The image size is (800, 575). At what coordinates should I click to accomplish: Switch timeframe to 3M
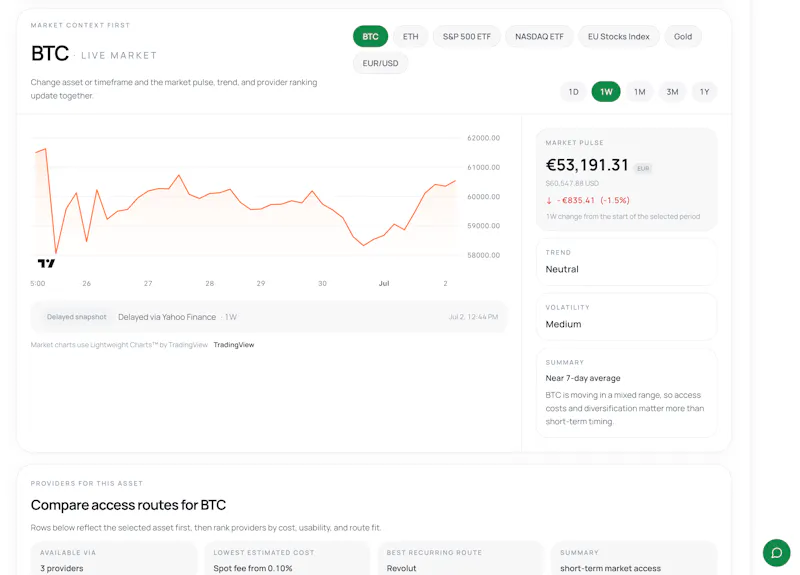(672, 92)
